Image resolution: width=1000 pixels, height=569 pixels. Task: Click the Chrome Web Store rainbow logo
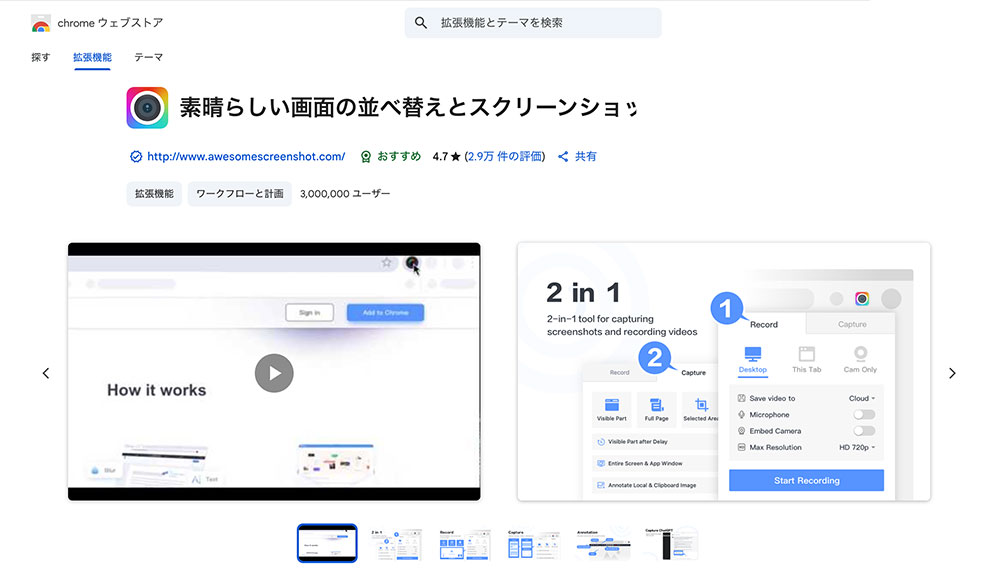point(41,23)
